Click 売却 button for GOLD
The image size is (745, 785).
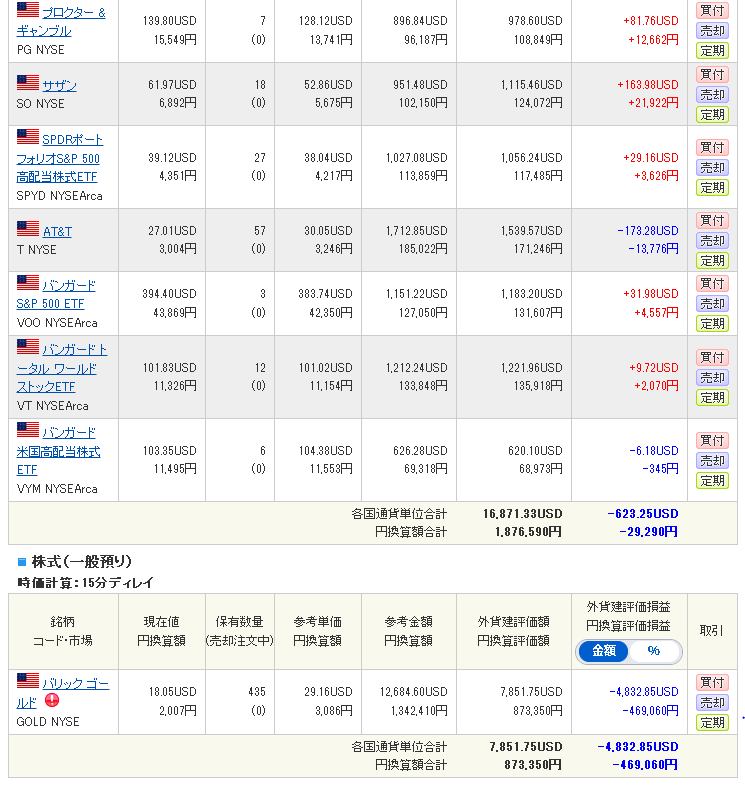tap(712, 702)
